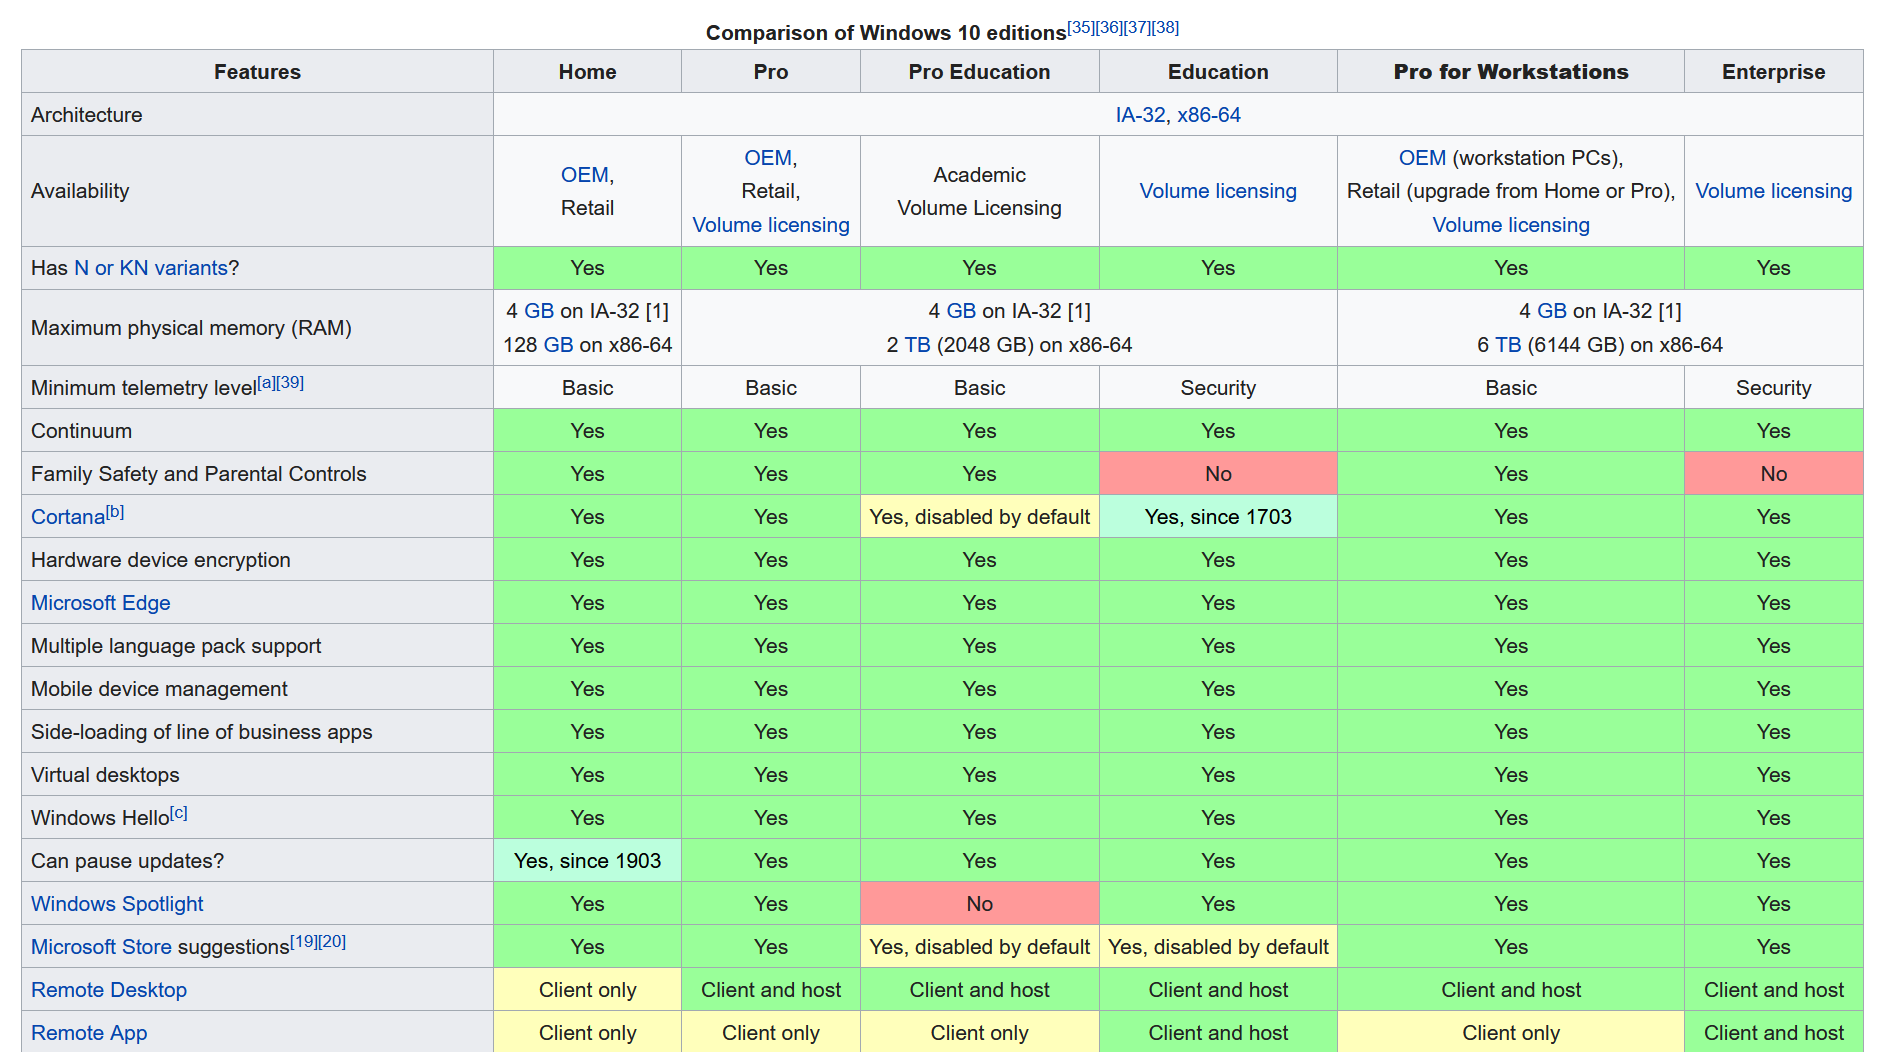Click the Enterprise column header
Viewport: 1888px width, 1052px height.
tap(1774, 72)
